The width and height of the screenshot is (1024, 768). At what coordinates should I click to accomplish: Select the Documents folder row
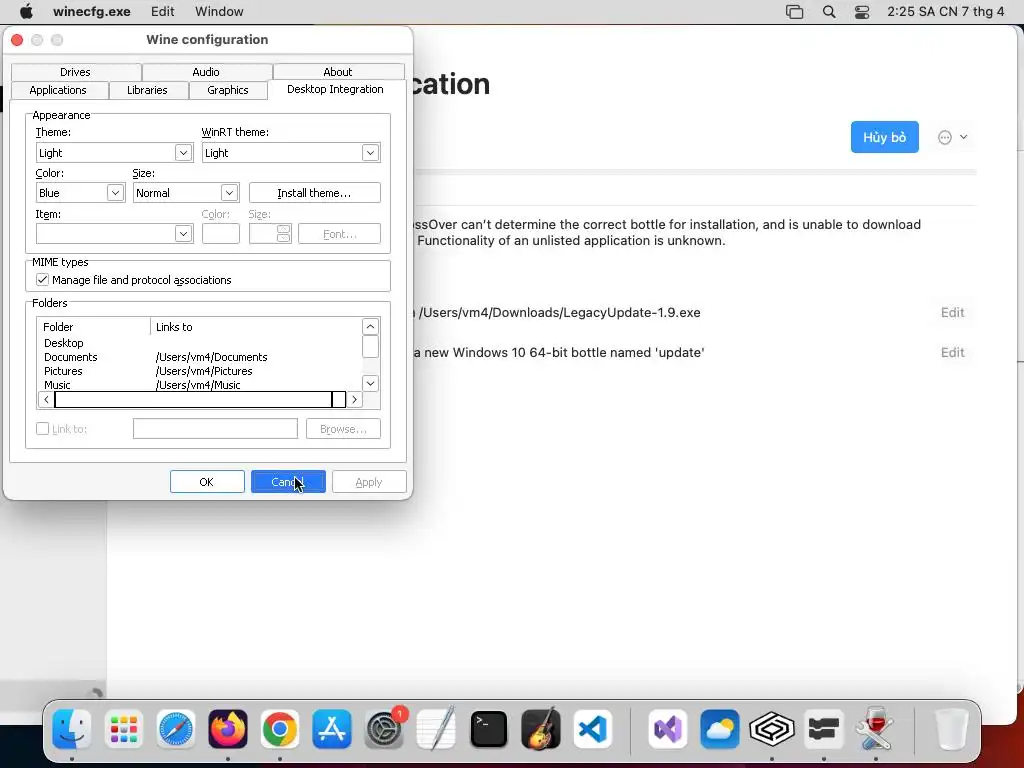pos(199,357)
